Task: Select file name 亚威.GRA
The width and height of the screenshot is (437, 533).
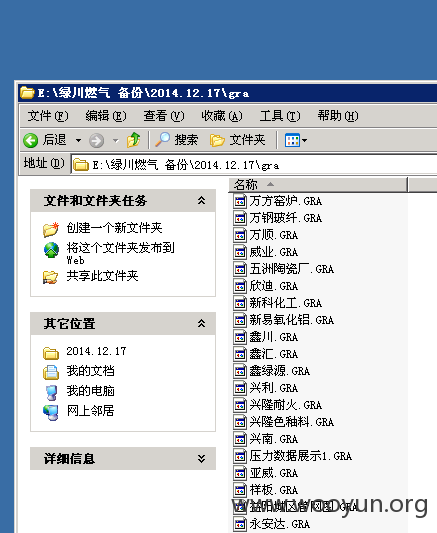Action: point(274,473)
